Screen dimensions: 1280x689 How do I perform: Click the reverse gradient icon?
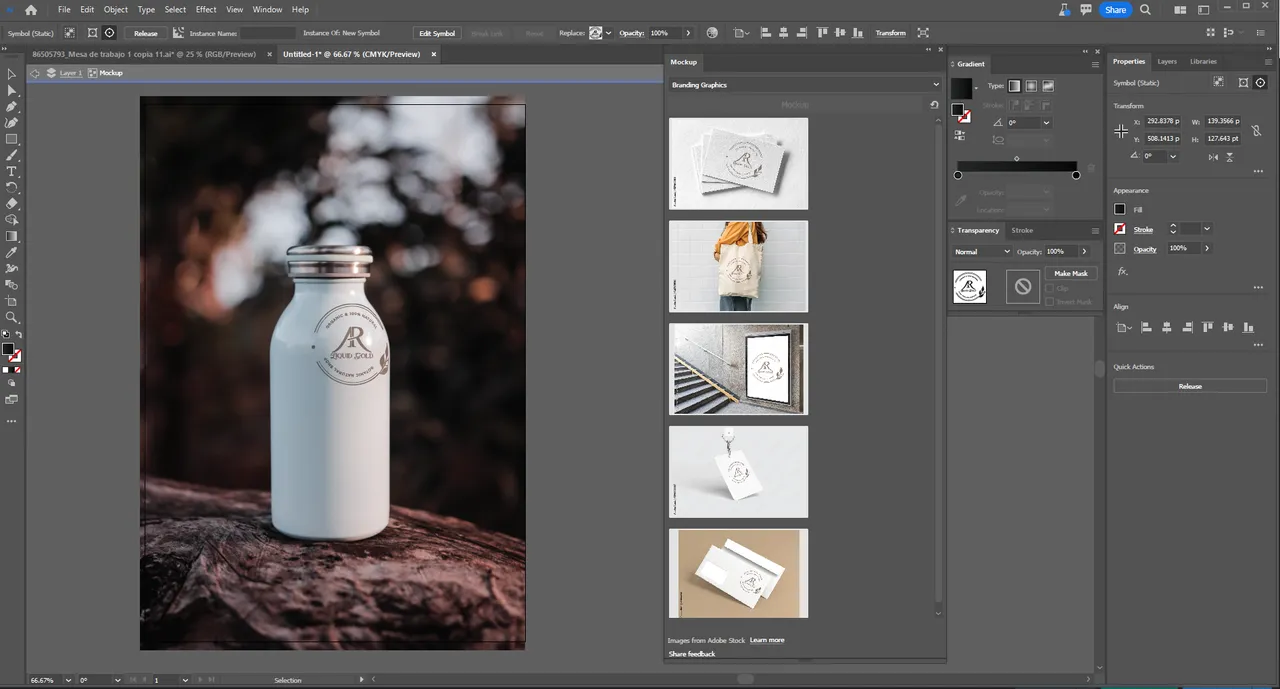959,136
